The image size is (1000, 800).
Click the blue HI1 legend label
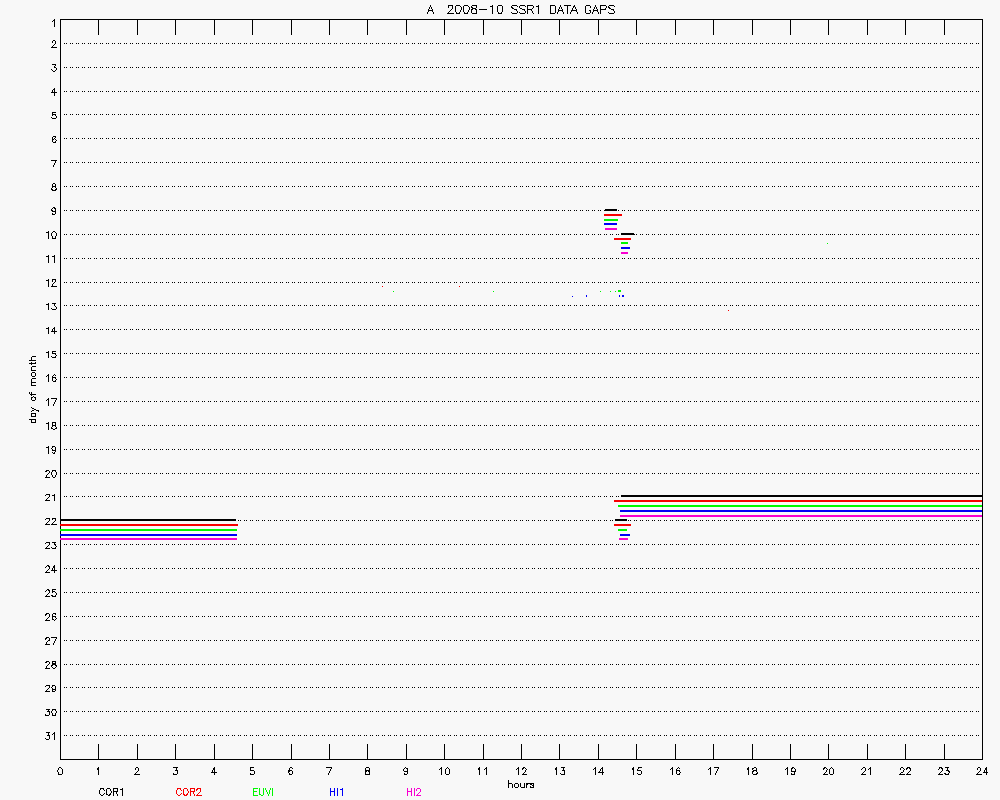pos(336,792)
